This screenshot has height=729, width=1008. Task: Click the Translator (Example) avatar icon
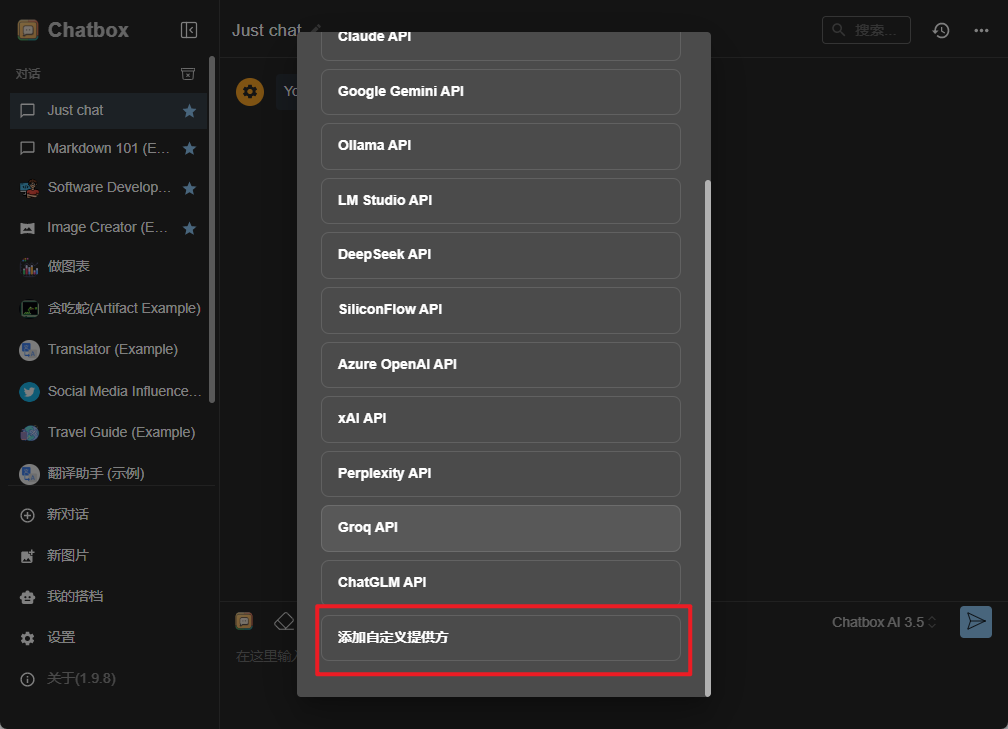click(x=29, y=350)
